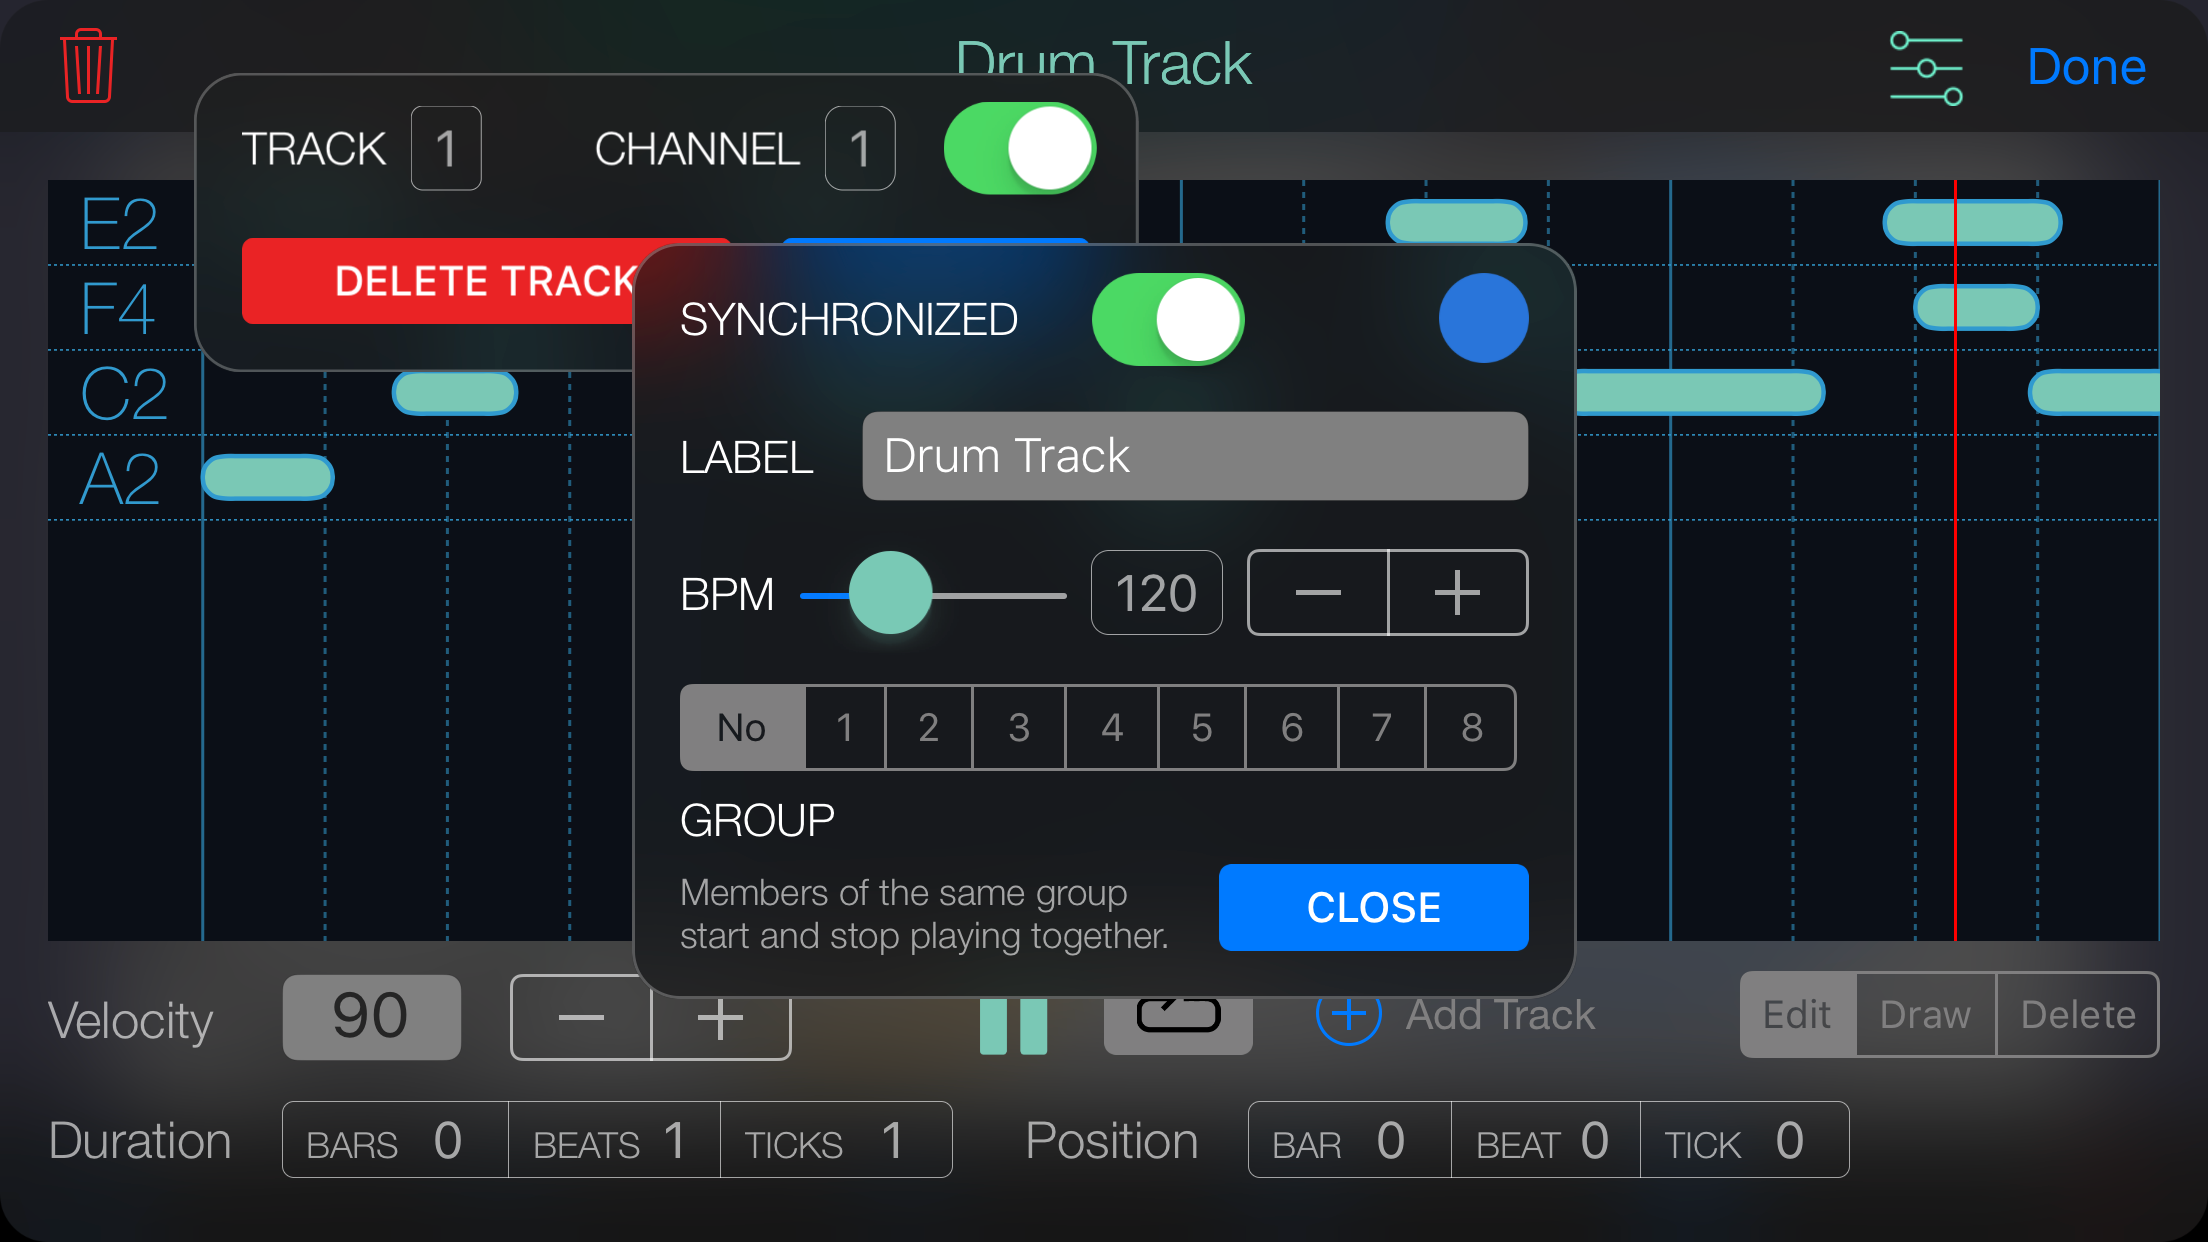The width and height of the screenshot is (2208, 1242).
Task: Click the loop icon button
Action: (1178, 1026)
